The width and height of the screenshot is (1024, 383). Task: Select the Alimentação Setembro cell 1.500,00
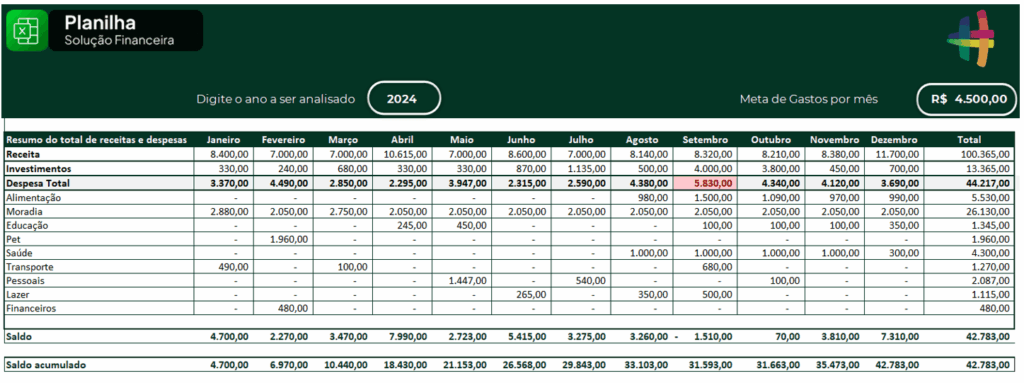pyautogui.click(x=706, y=197)
